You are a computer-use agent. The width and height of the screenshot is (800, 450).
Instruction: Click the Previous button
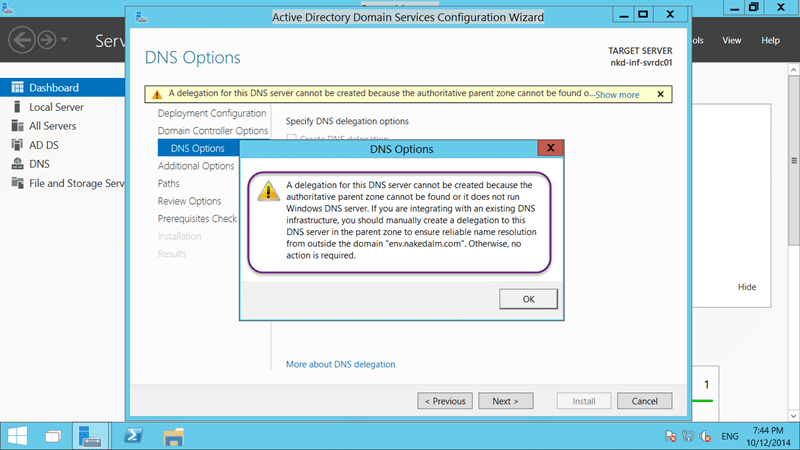coord(445,401)
